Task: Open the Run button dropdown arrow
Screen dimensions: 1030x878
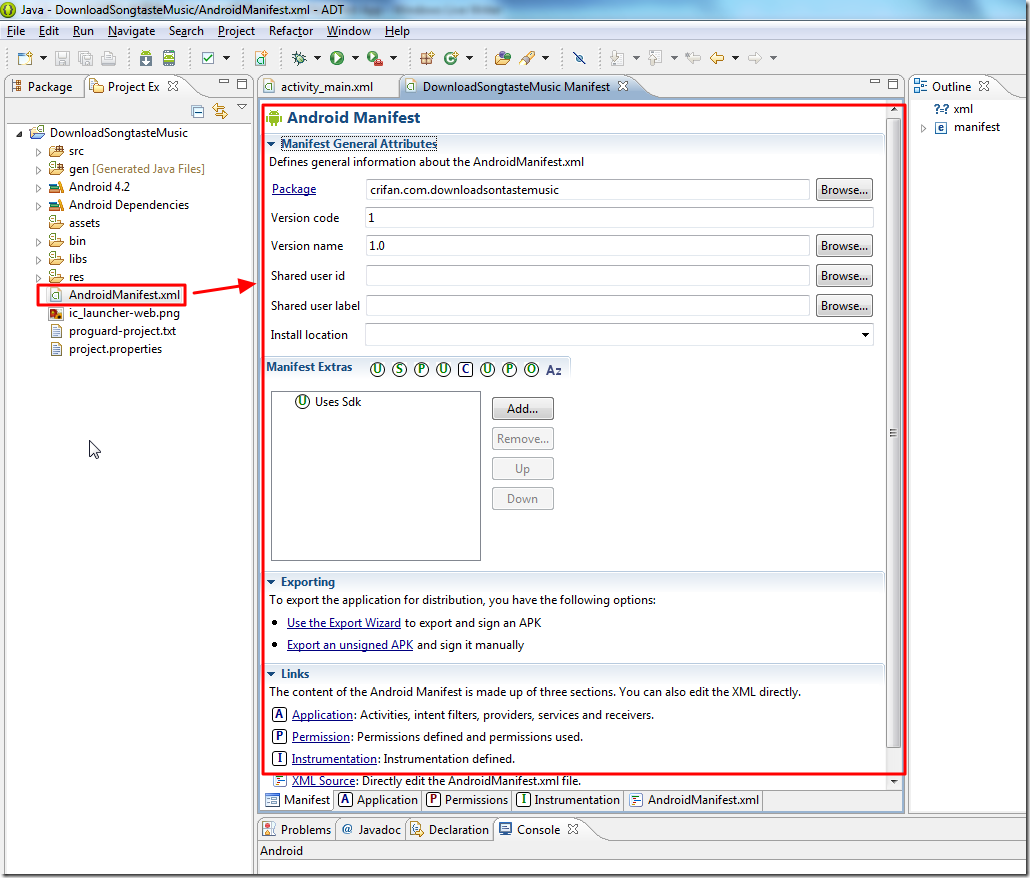Action: [x=355, y=58]
